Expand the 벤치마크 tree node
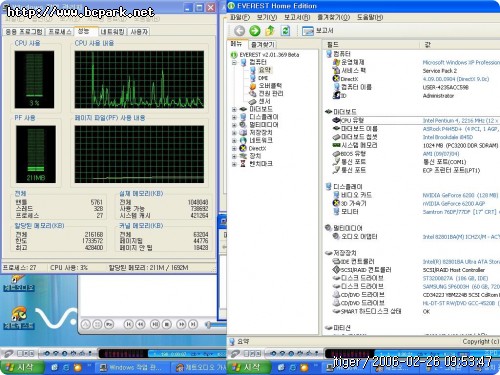The image size is (500, 375). (234, 164)
